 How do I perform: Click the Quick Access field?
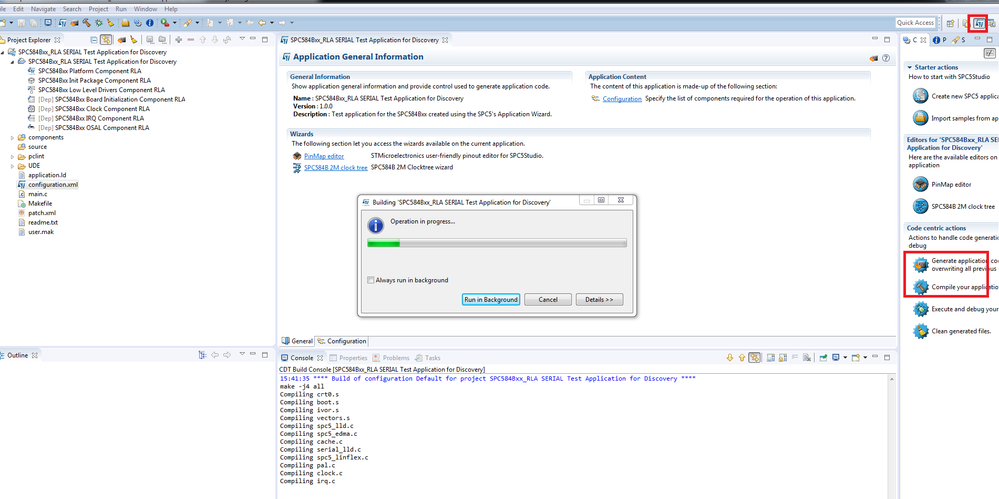point(916,23)
